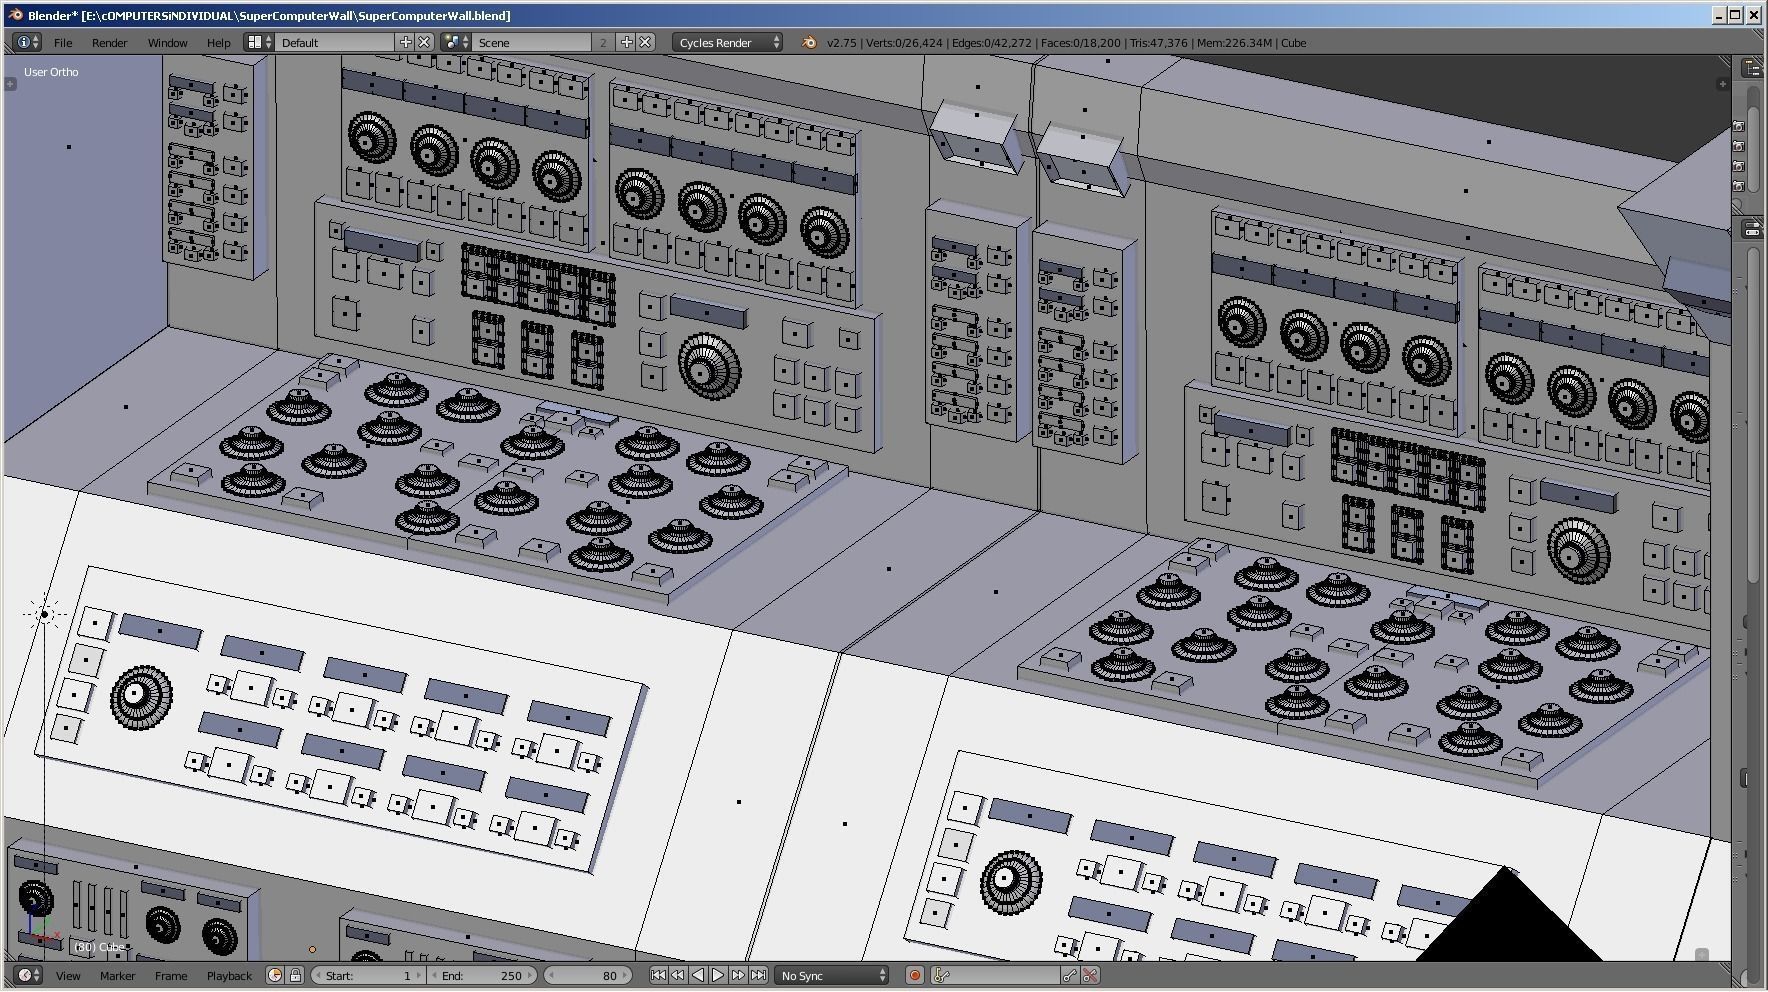Open the Cycles Render engine dropdown
Image resolution: width=1768 pixels, height=992 pixels.
[728, 42]
